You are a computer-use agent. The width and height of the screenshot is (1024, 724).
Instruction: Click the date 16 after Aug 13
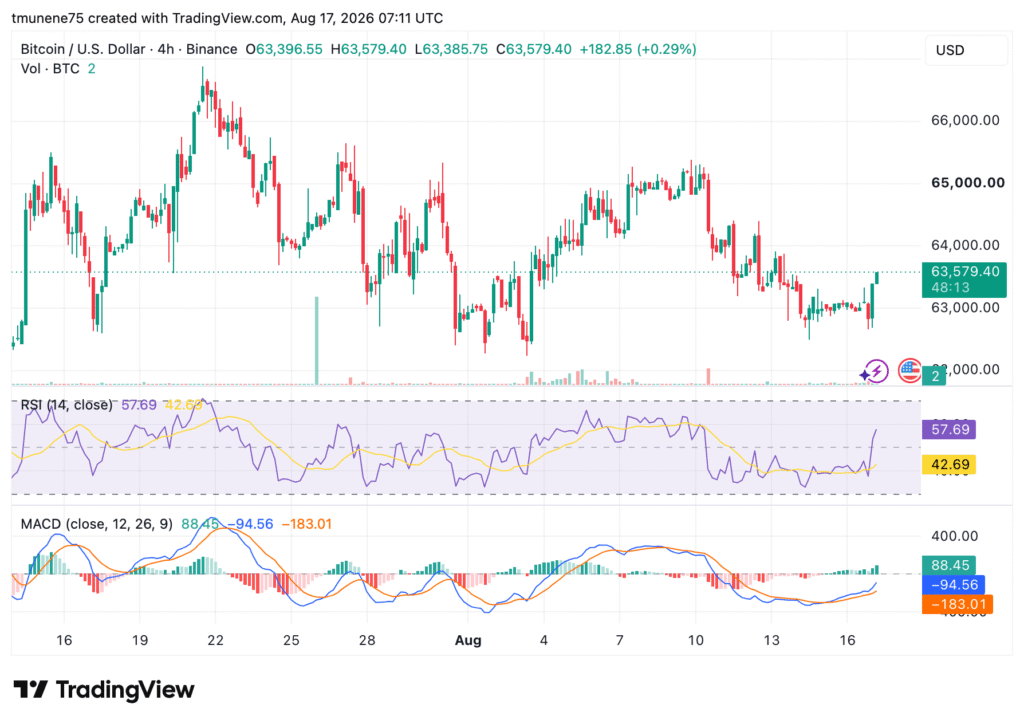(847, 640)
